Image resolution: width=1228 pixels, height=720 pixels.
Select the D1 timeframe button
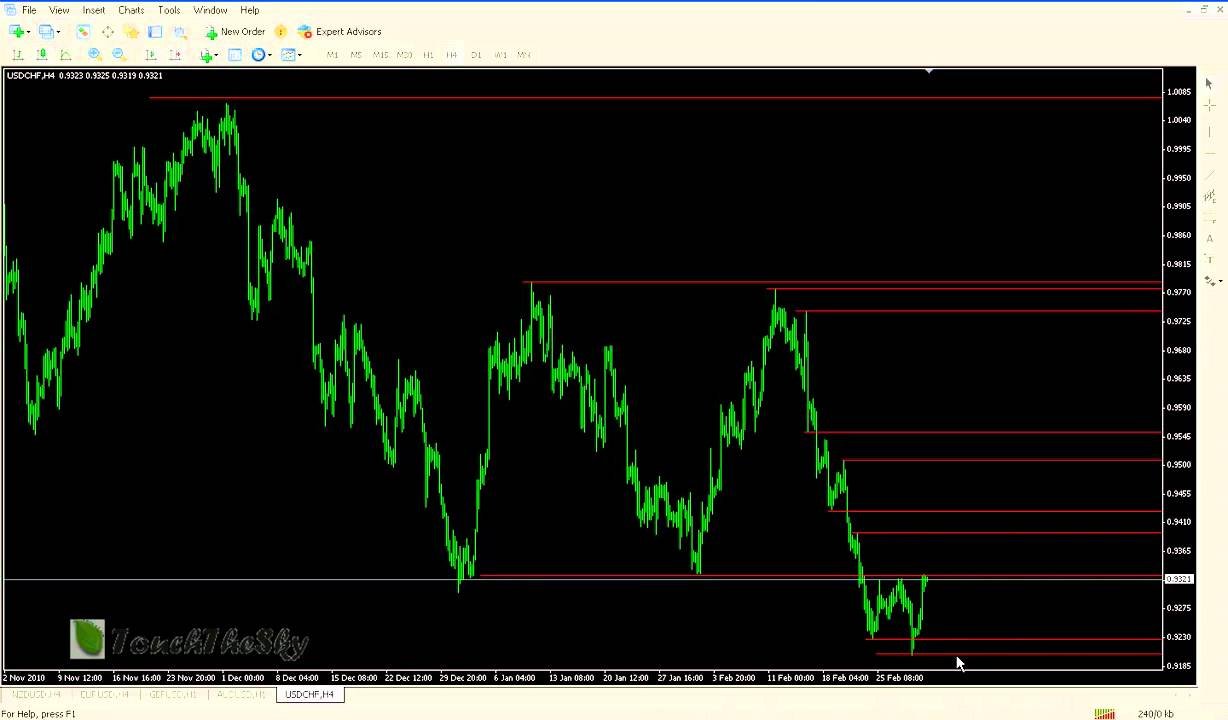click(x=476, y=55)
